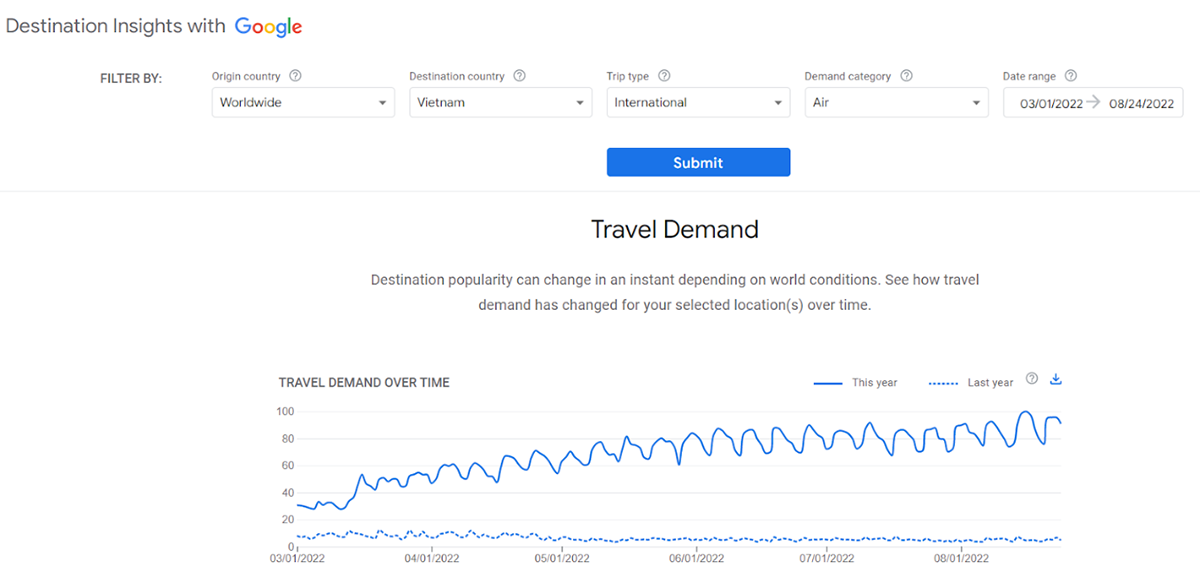Click the Destination Insights with Google title

coord(115,27)
